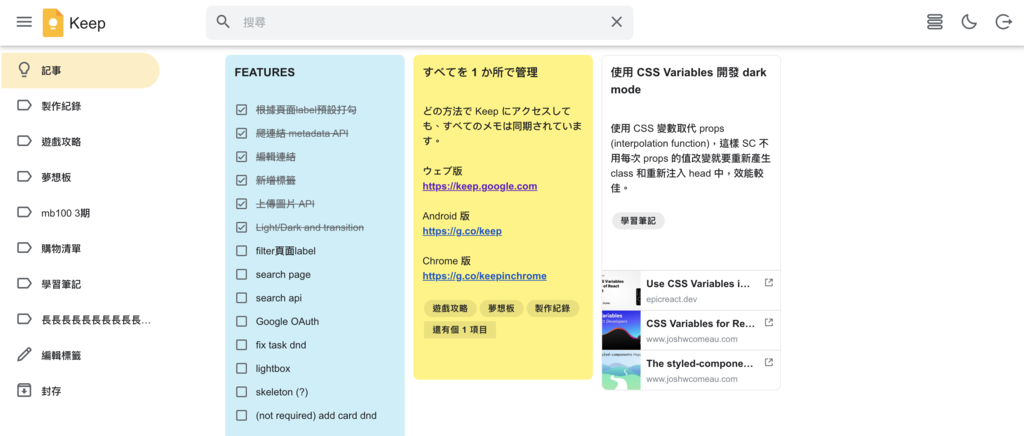The image size is (1024, 436).
Task: Check the search page task
Action: tap(242, 274)
